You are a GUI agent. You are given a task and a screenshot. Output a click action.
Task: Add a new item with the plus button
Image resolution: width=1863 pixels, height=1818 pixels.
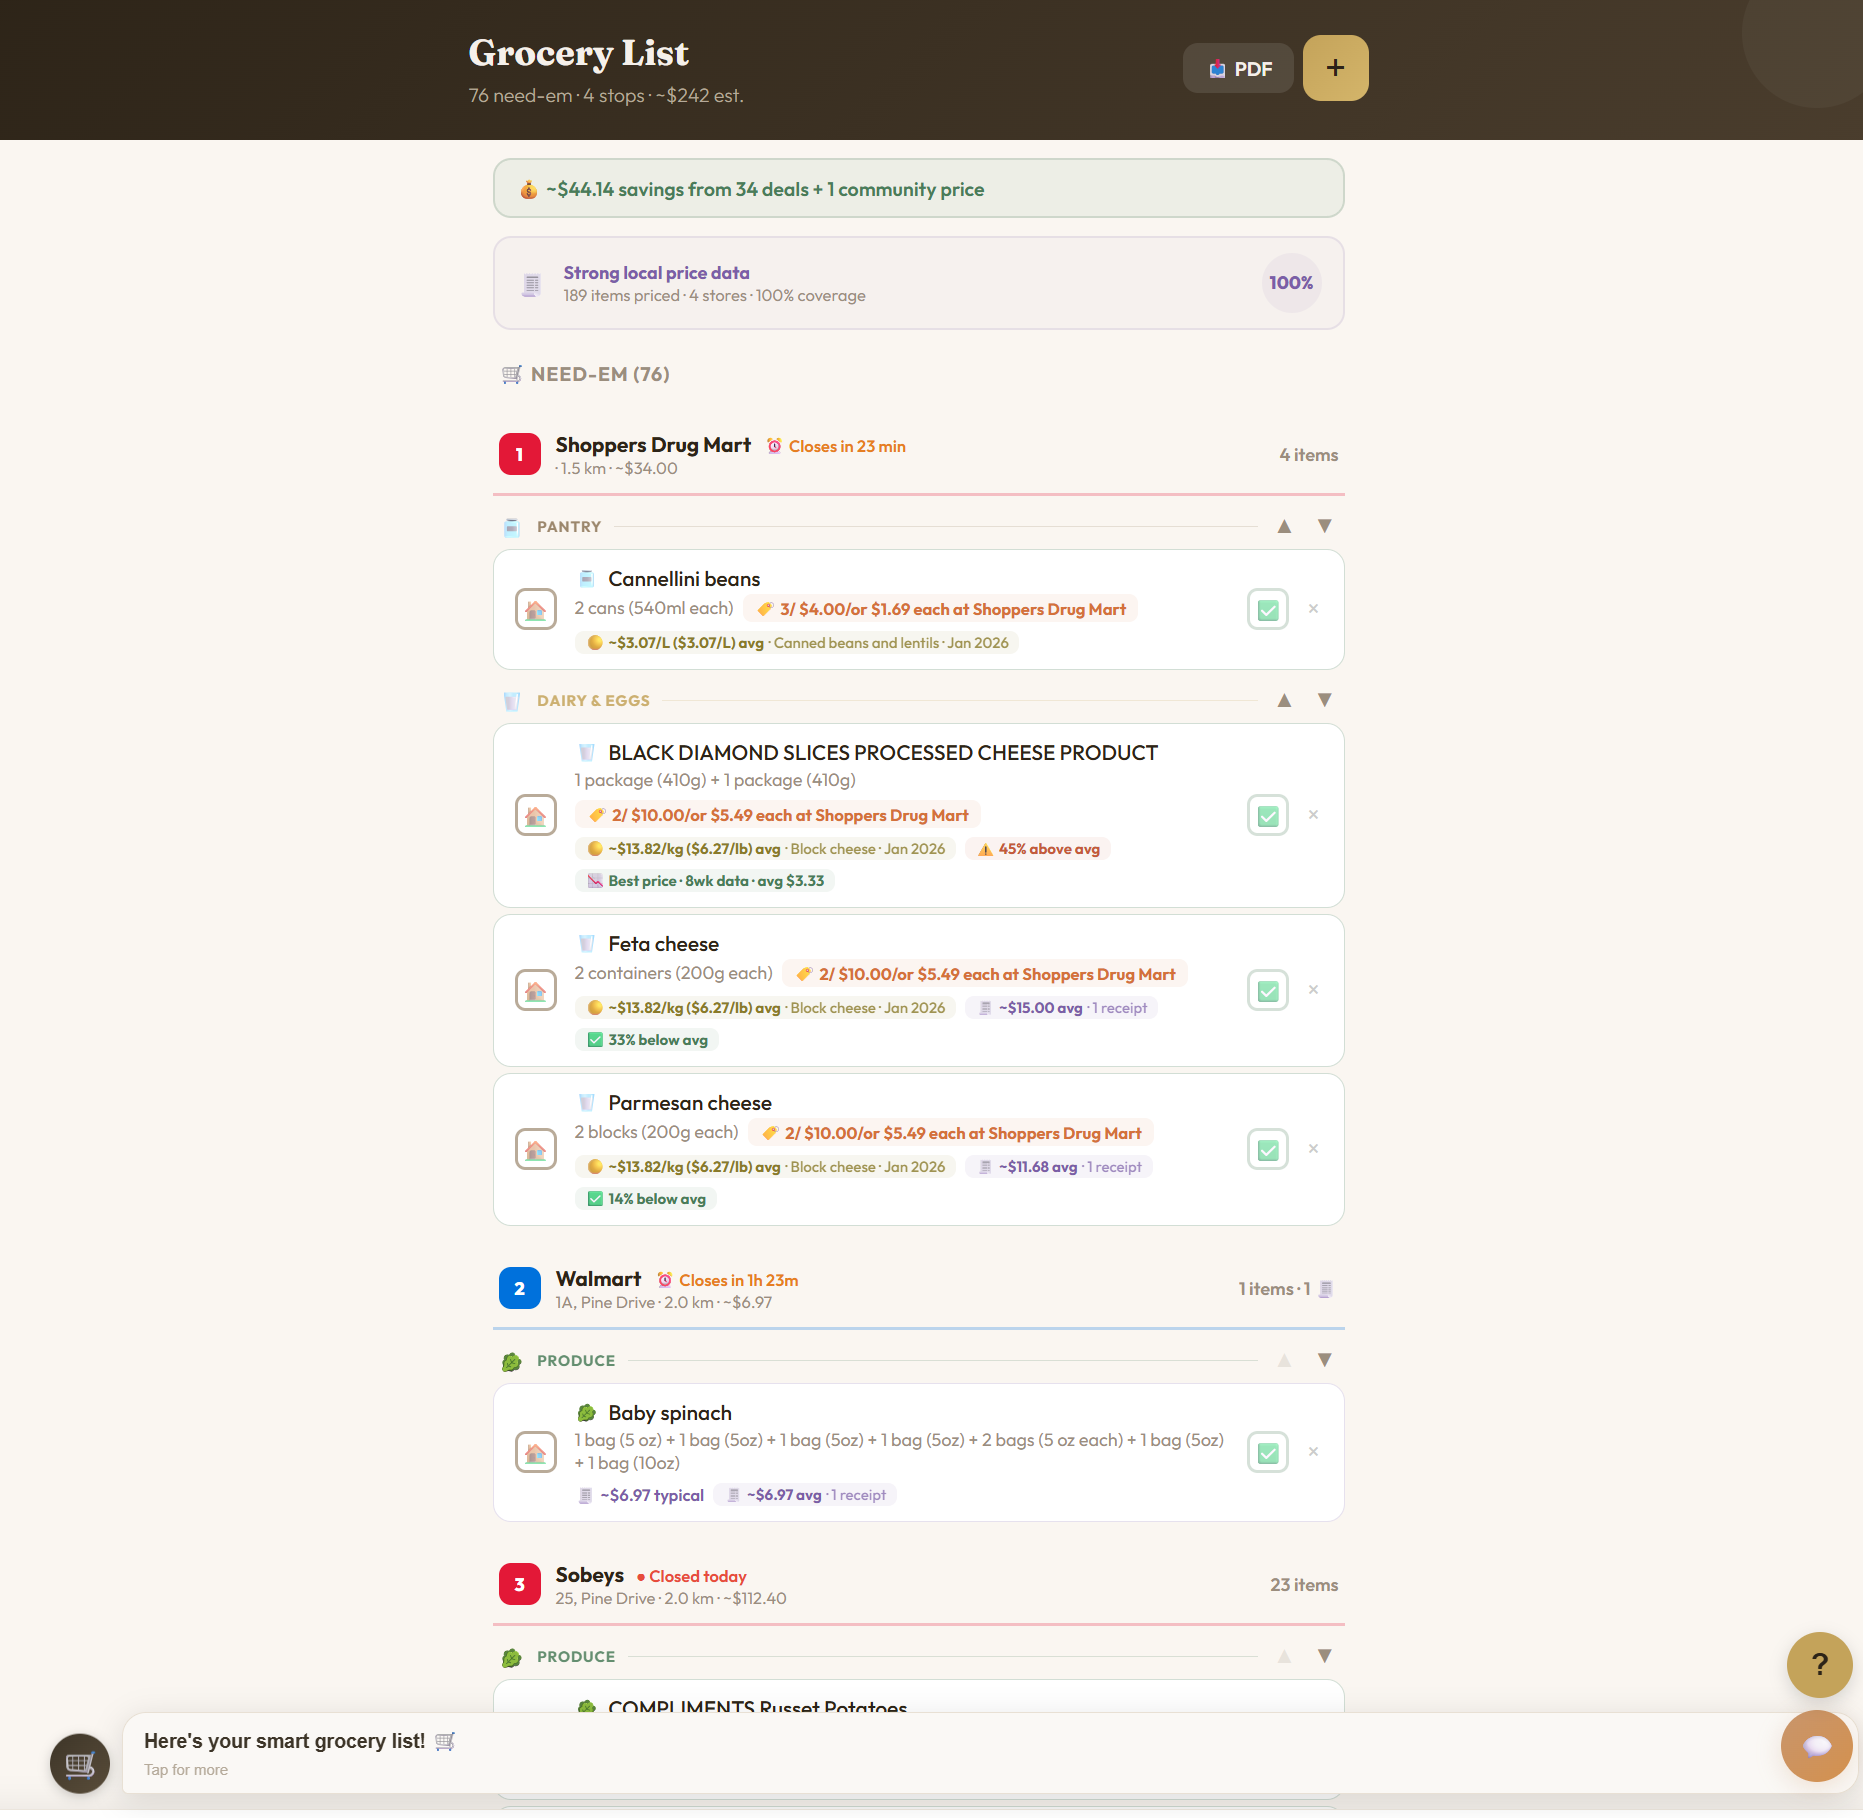tap(1335, 67)
